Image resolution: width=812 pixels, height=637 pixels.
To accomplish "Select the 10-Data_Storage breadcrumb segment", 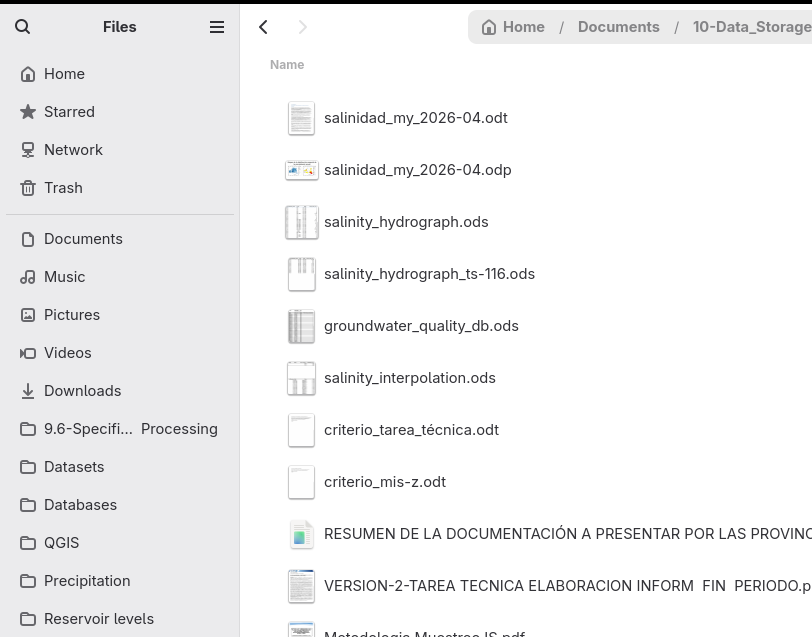I will 752,27.
